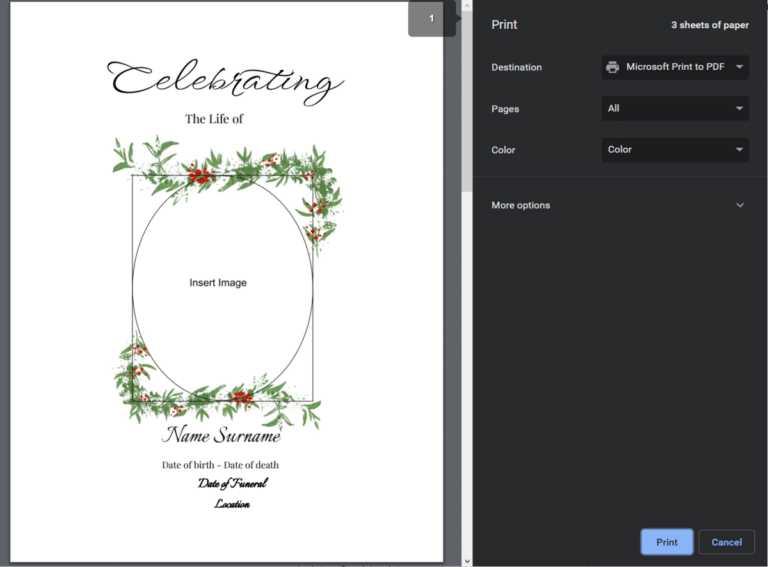This screenshot has width=768, height=567.
Task: Click the 'Pages' label
Action: 505,109
